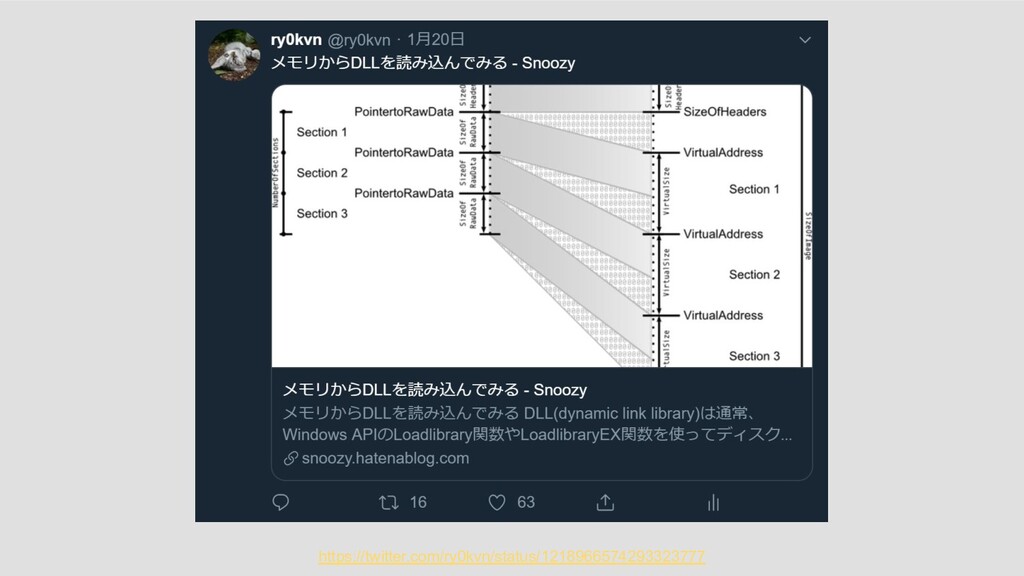Open the ry0kvn display name

coord(296,40)
